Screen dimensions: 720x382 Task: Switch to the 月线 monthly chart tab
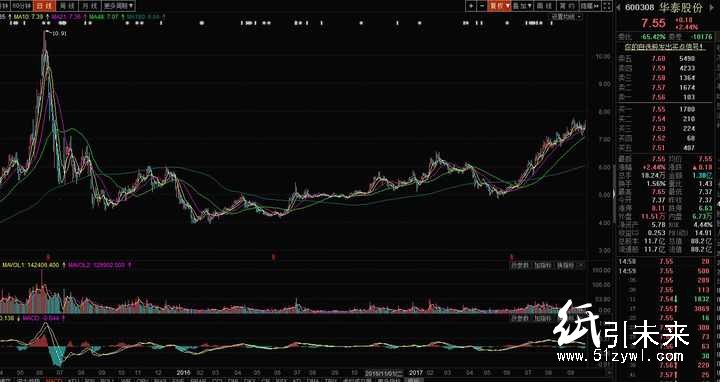pos(90,6)
